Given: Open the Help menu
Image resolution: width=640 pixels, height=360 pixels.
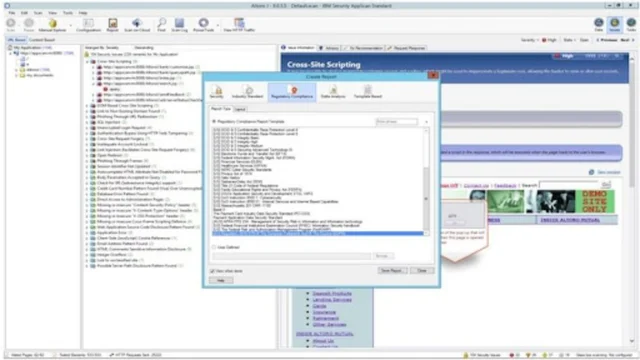Looking at the screenshot, I should point(83,13).
